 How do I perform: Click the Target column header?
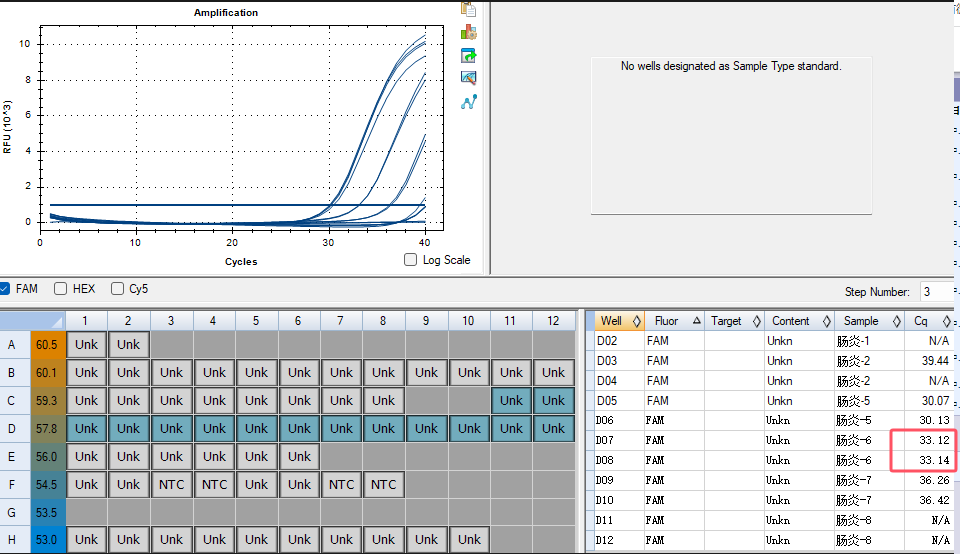[733, 321]
